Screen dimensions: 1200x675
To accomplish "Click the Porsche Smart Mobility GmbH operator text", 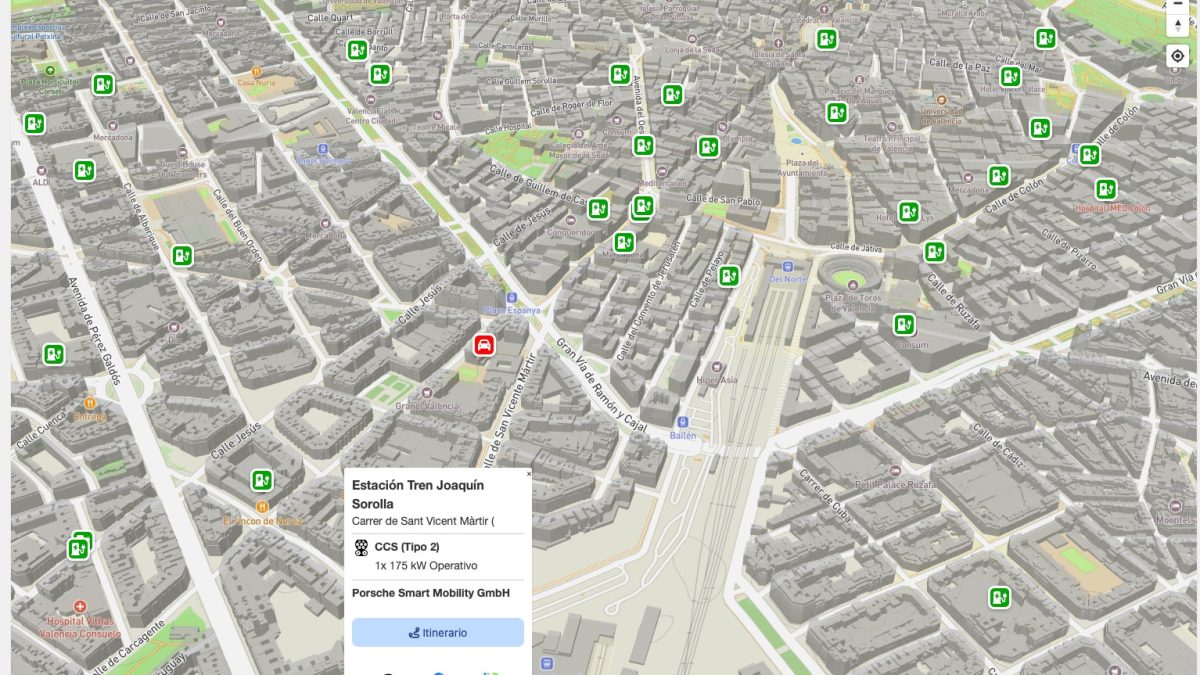I will coord(430,593).
